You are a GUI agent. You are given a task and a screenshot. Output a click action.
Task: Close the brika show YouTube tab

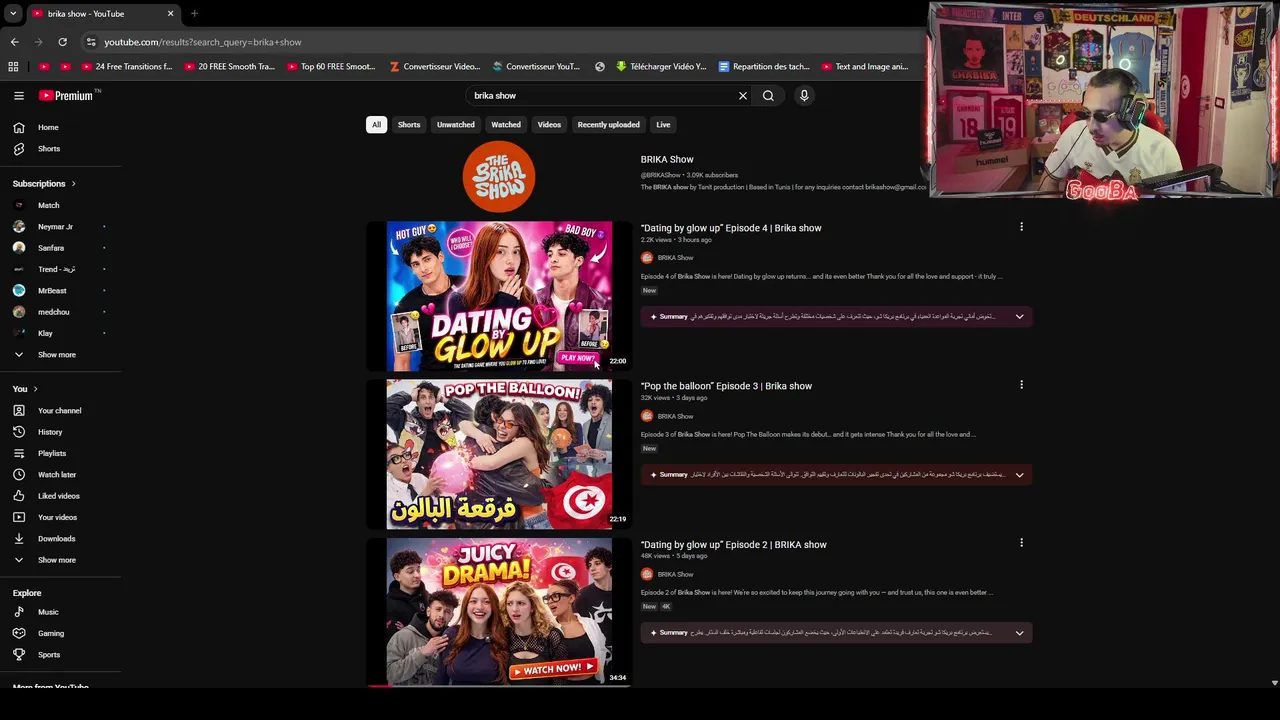tap(170, 14)
